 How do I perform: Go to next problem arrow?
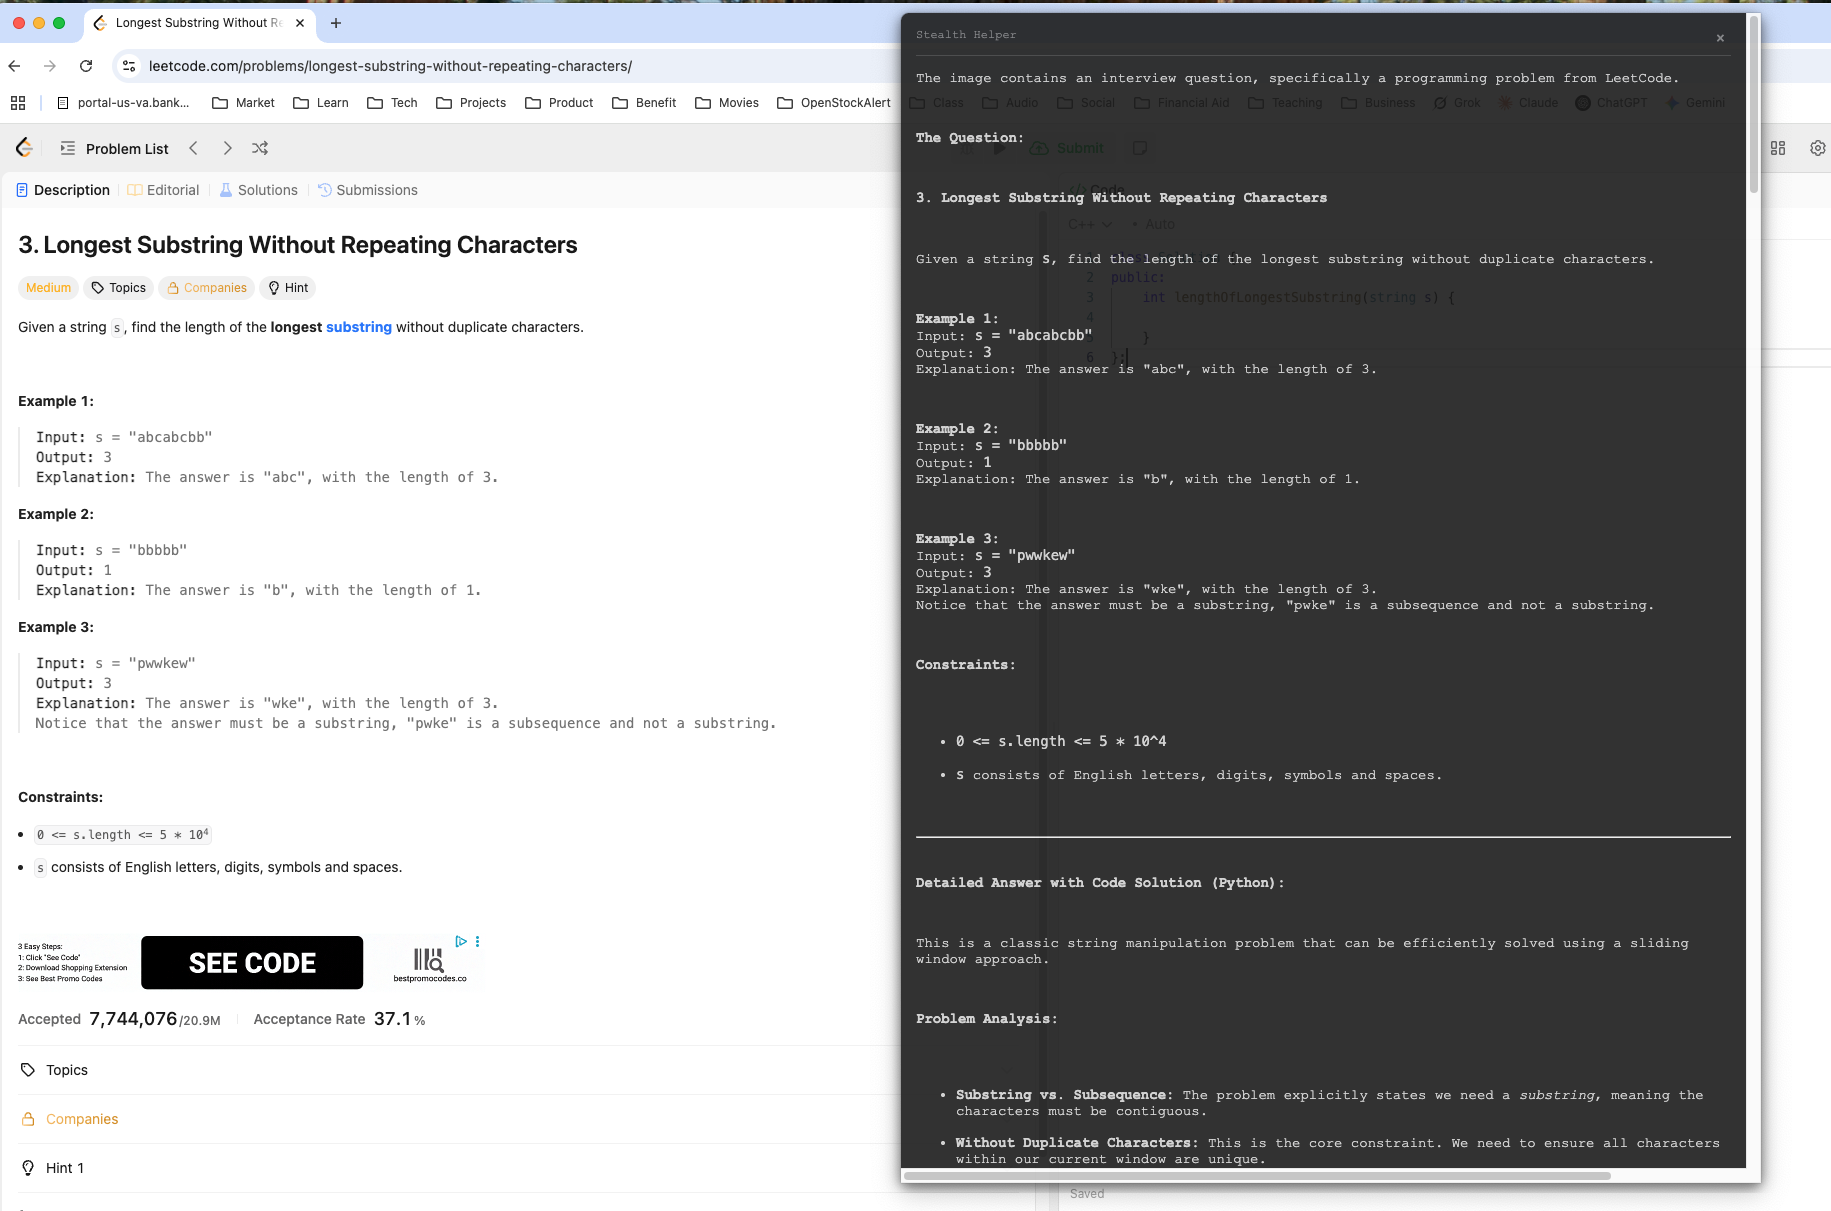227,148
